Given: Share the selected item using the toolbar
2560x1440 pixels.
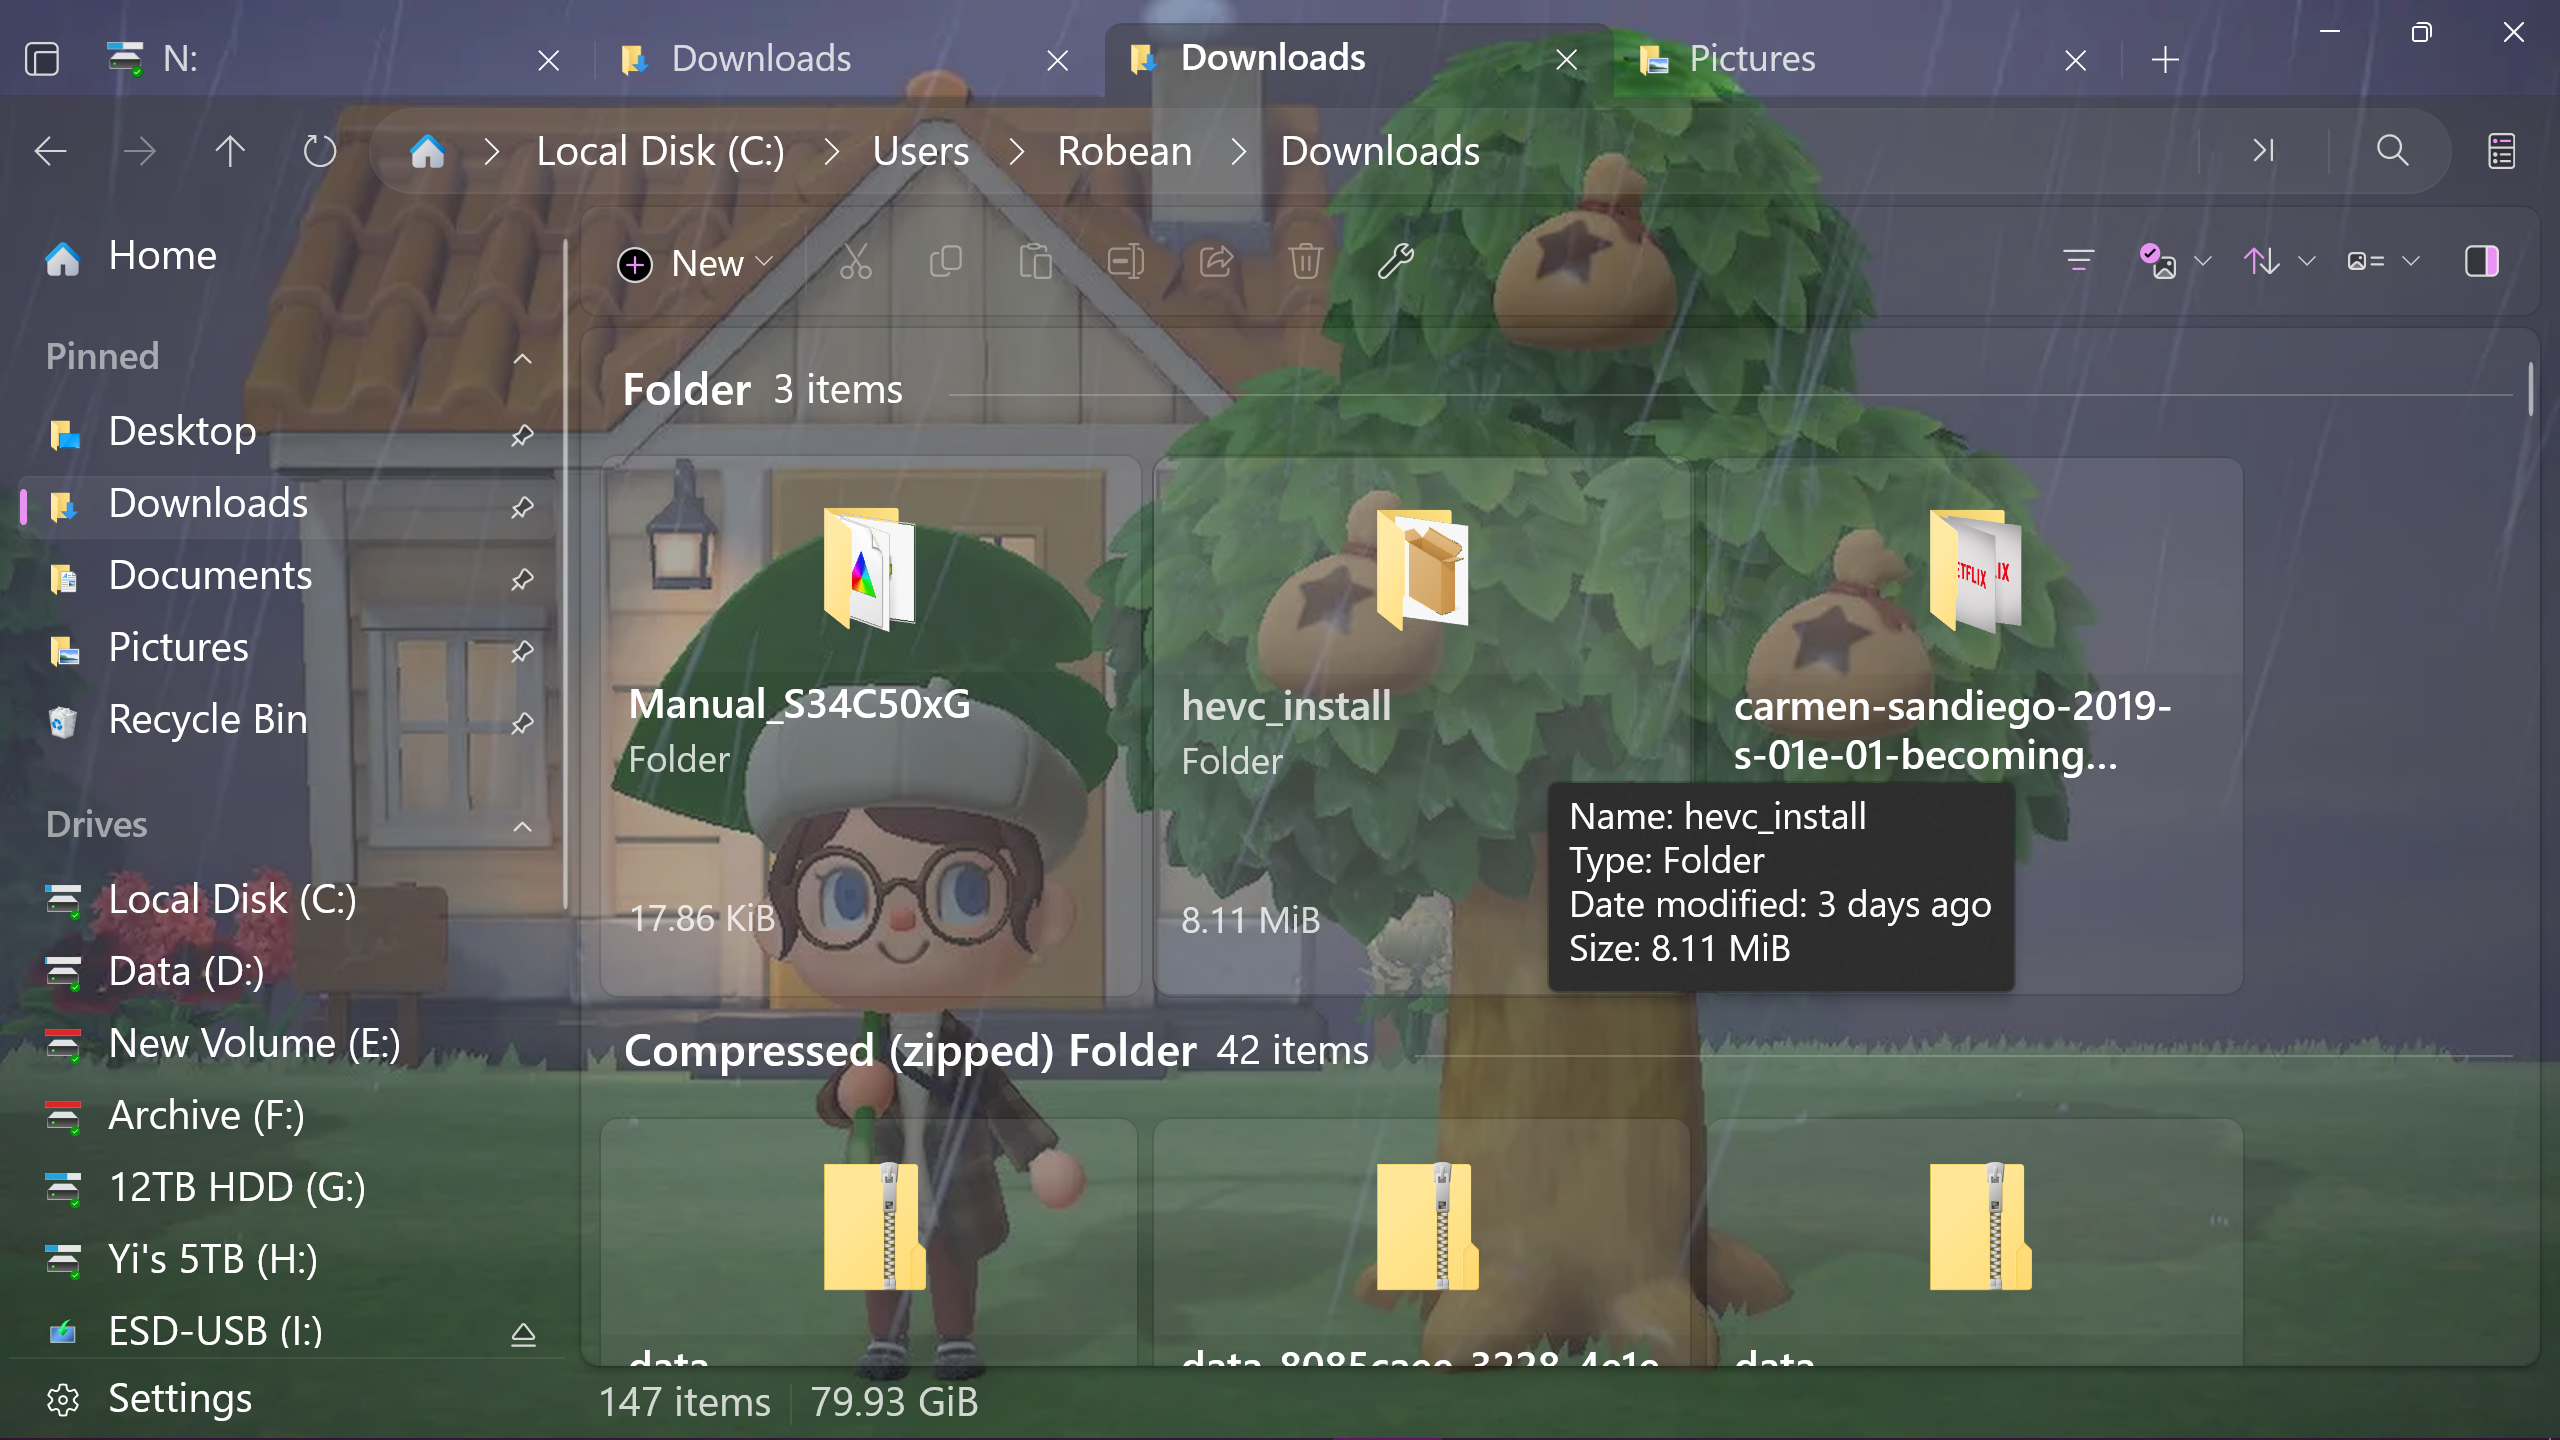Looking at the screenshot, I should [x=1215, y=262].
